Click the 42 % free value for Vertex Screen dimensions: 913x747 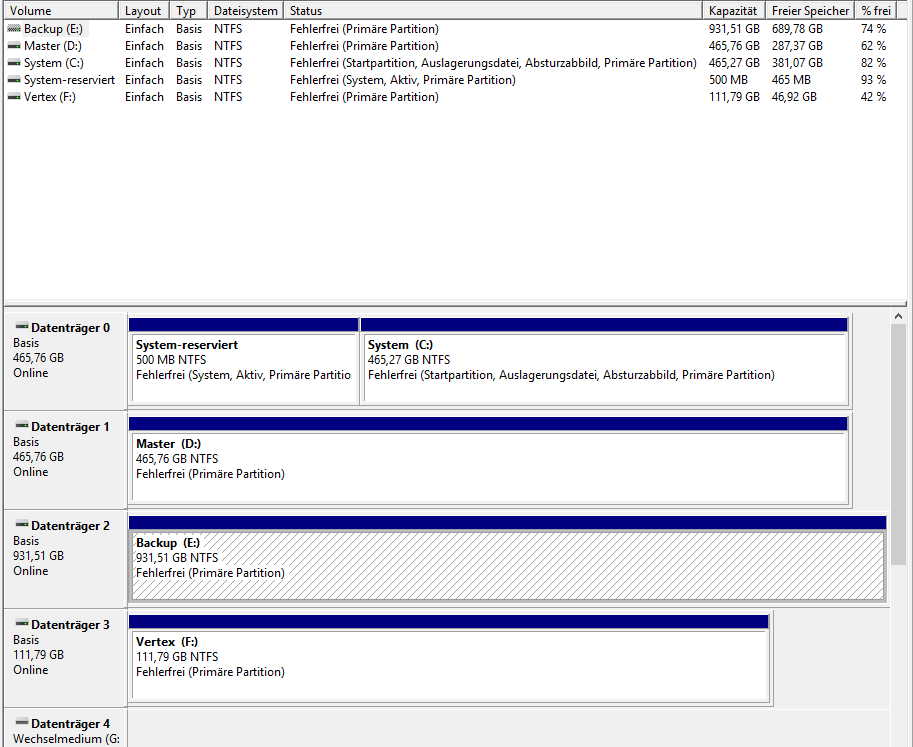point(873,97)
